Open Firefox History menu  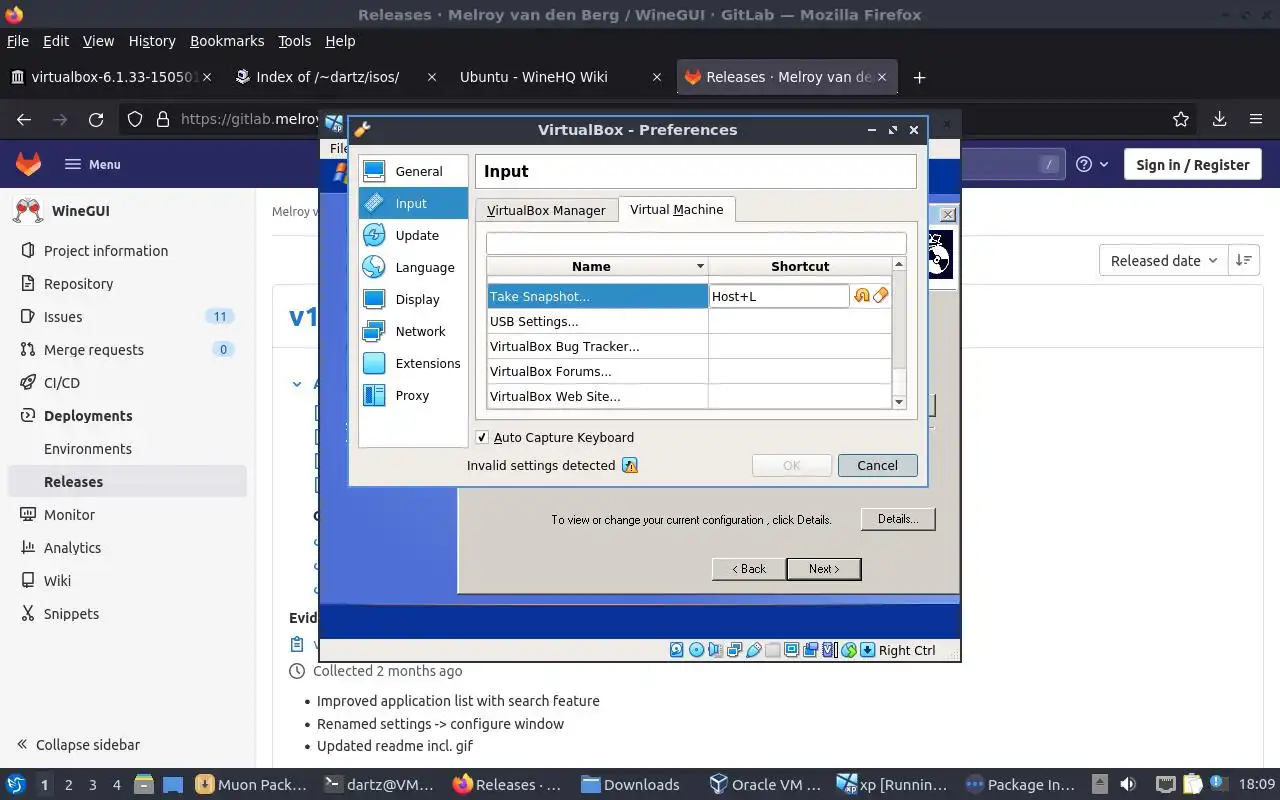coord(152,41)
